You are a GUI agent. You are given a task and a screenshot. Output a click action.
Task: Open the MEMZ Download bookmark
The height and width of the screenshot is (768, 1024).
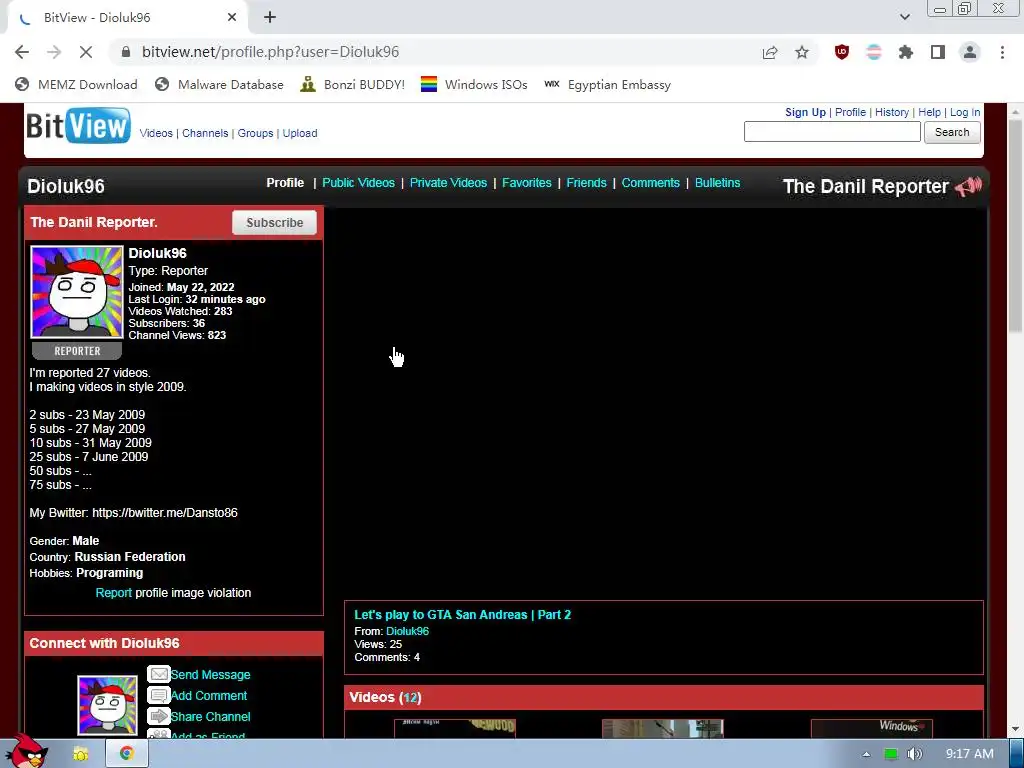click(76, 85)
